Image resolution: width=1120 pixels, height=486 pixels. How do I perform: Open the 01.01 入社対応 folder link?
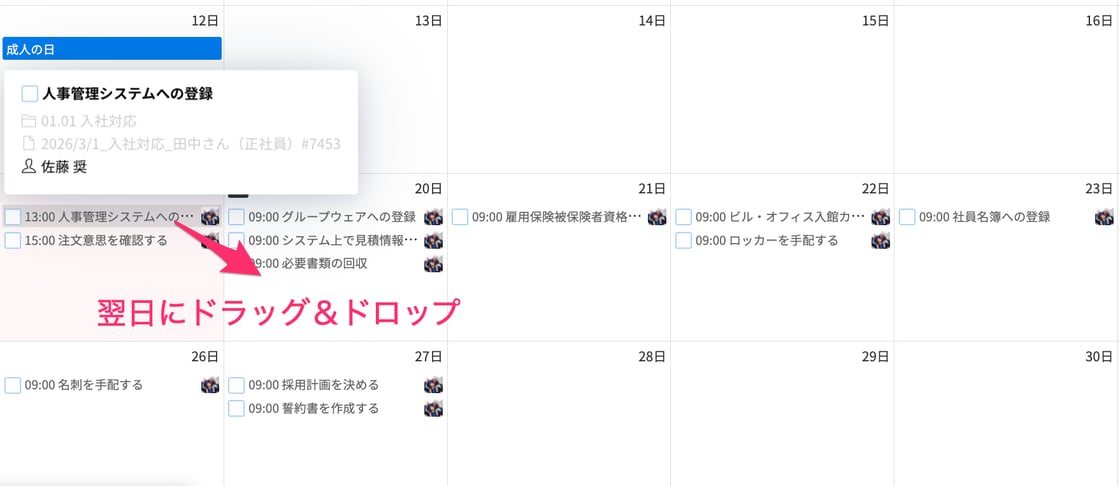(x=89, y=122)
